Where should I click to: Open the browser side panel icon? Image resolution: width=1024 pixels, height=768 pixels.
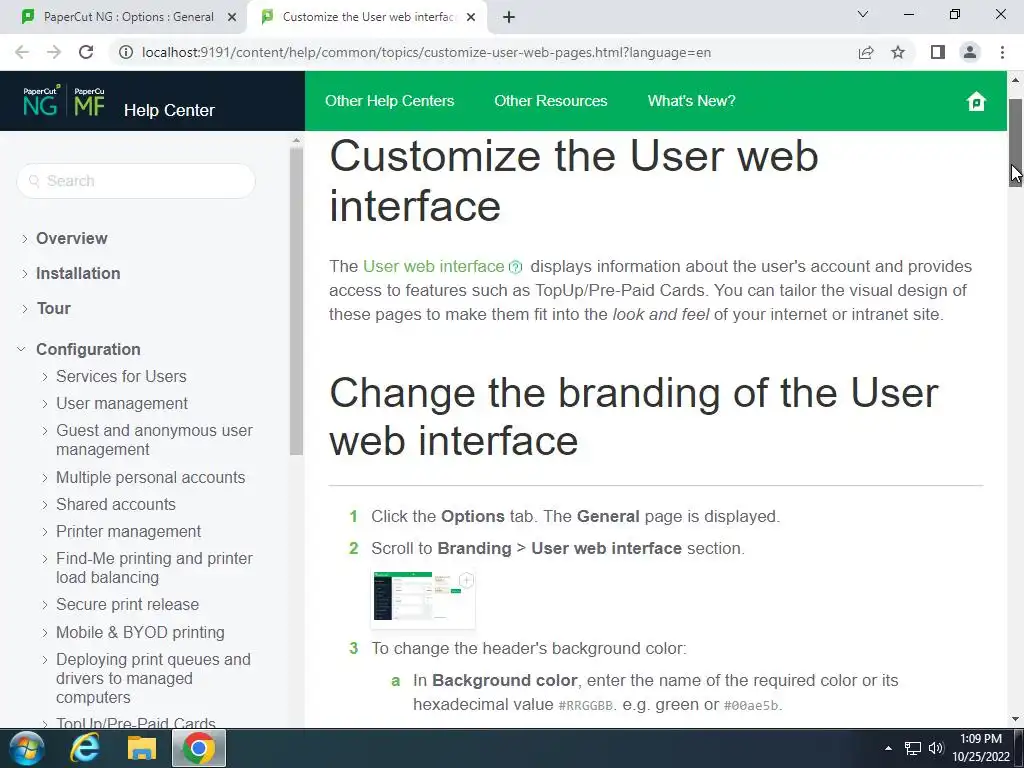[x=938, y=52]
